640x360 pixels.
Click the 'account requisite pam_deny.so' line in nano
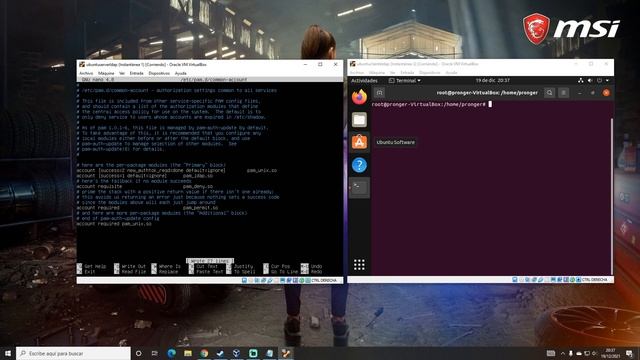[144, 186]
